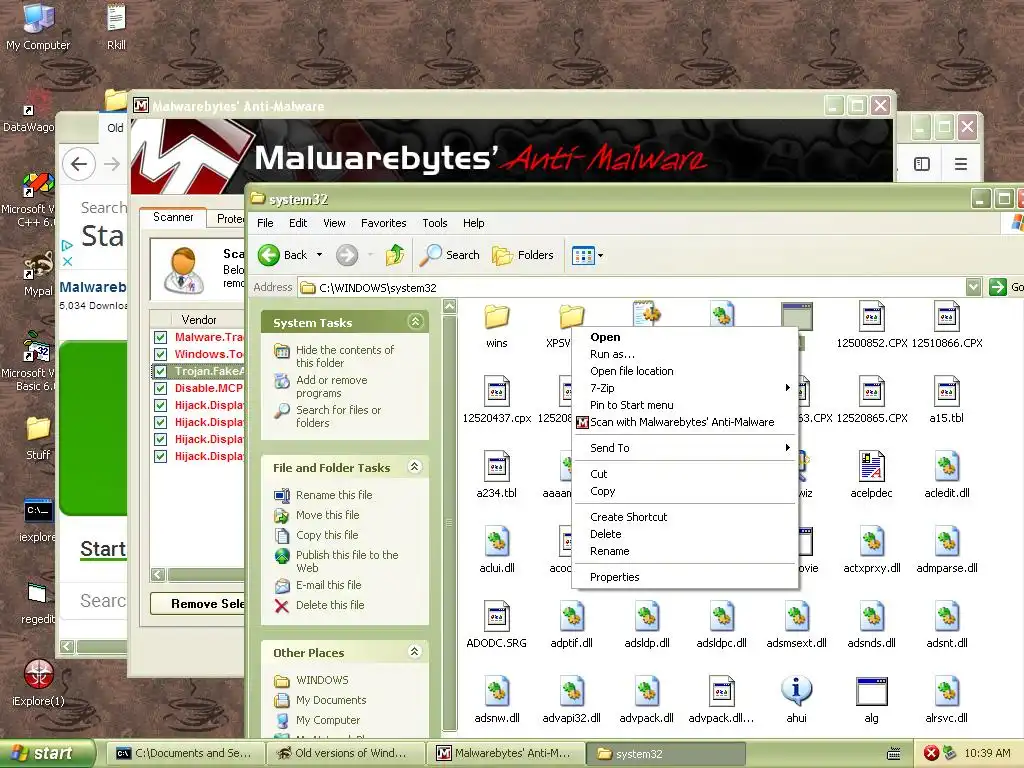Select the adsnt.dll file
Image resolution: width=1024 pixels, height=768 pixels.
[x=947, y=625]
